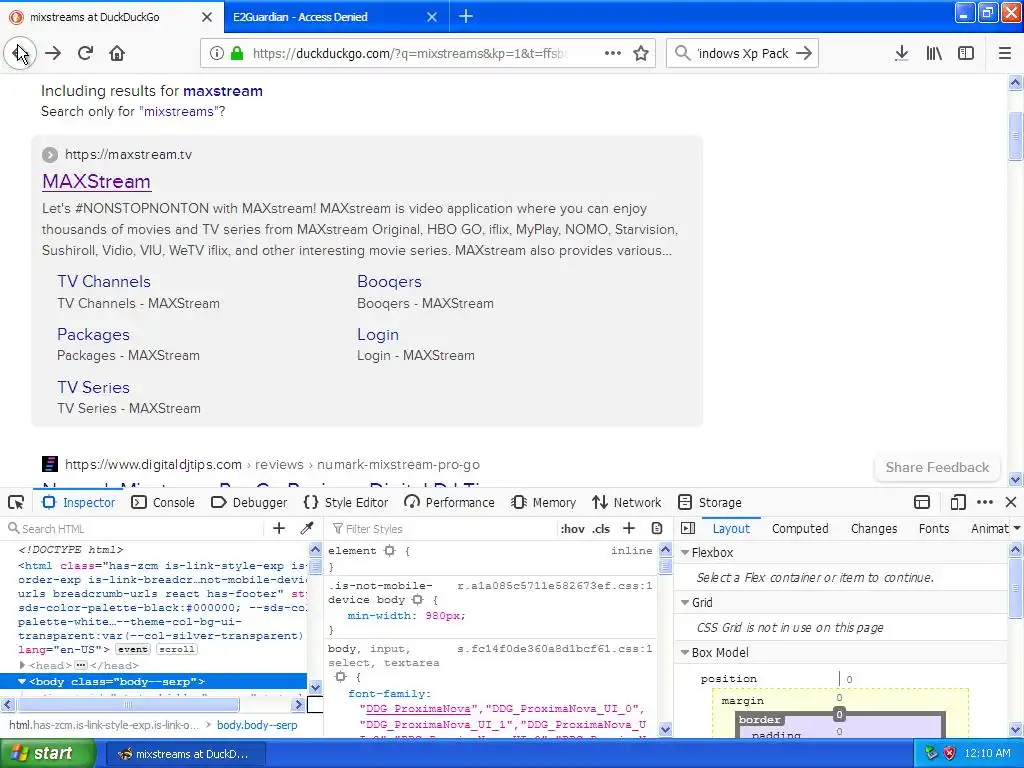
Task: Toggle print media simulation page icon
Action: point(657,528)
